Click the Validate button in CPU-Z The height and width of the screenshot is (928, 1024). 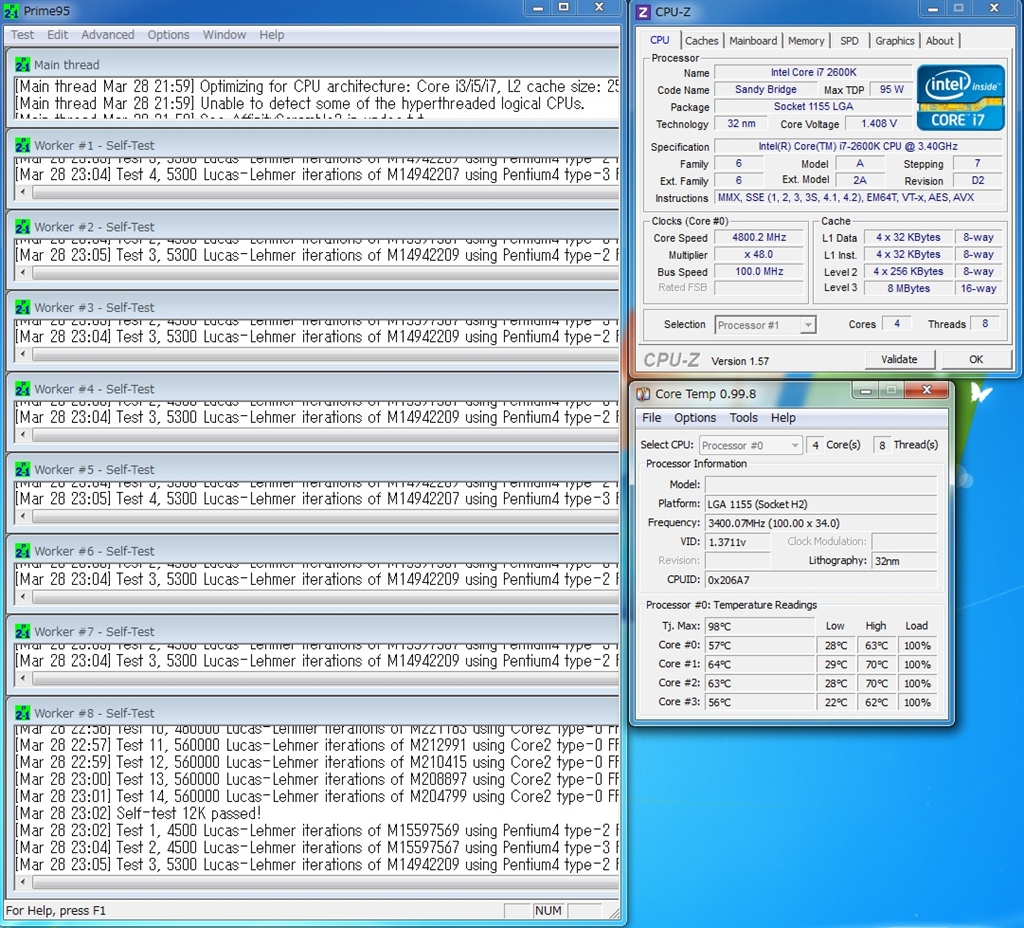click(x=899, y=359)
